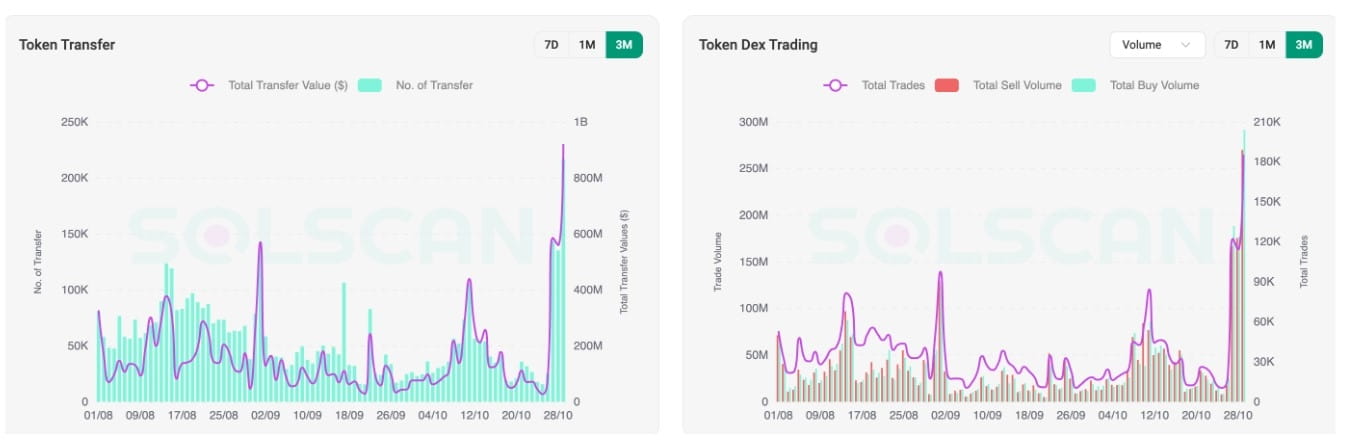Select 3M range in Token Dex Trading panel
This screenshot has height=448, width=1364.
point(1304,45)
